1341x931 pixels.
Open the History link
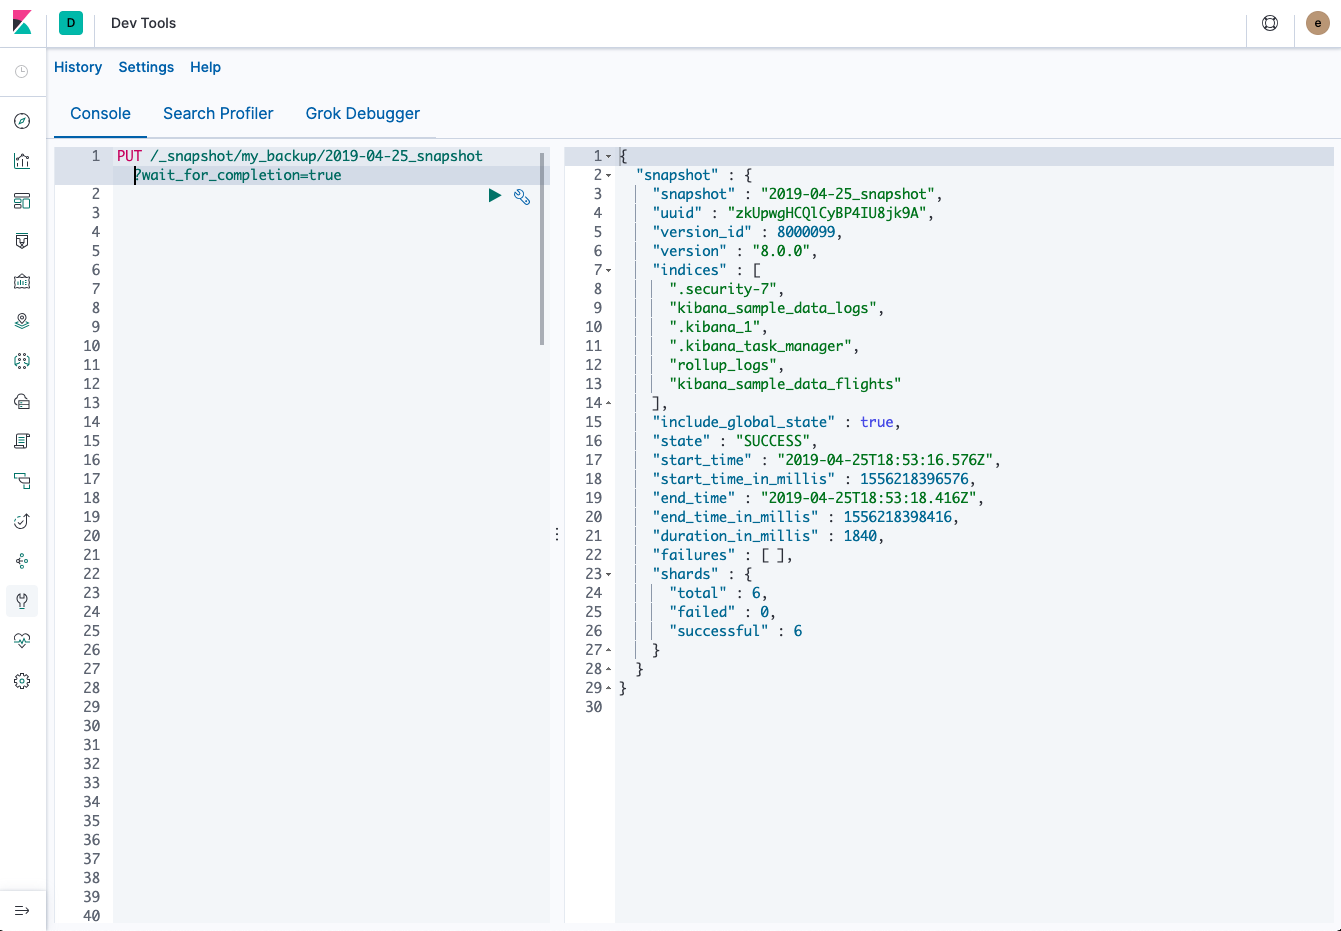click(78, 67)
